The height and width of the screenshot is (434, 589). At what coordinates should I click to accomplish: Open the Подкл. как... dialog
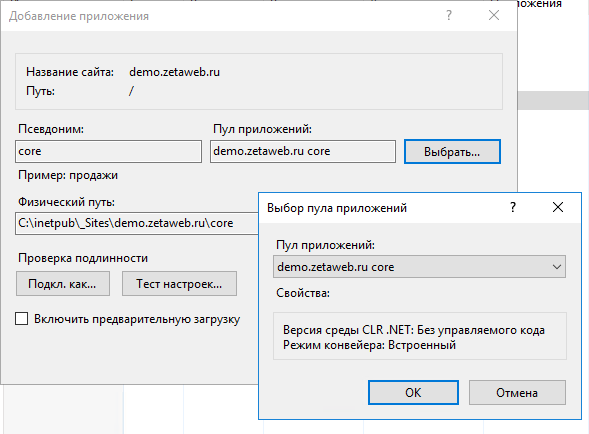click(x=63, y=284)
